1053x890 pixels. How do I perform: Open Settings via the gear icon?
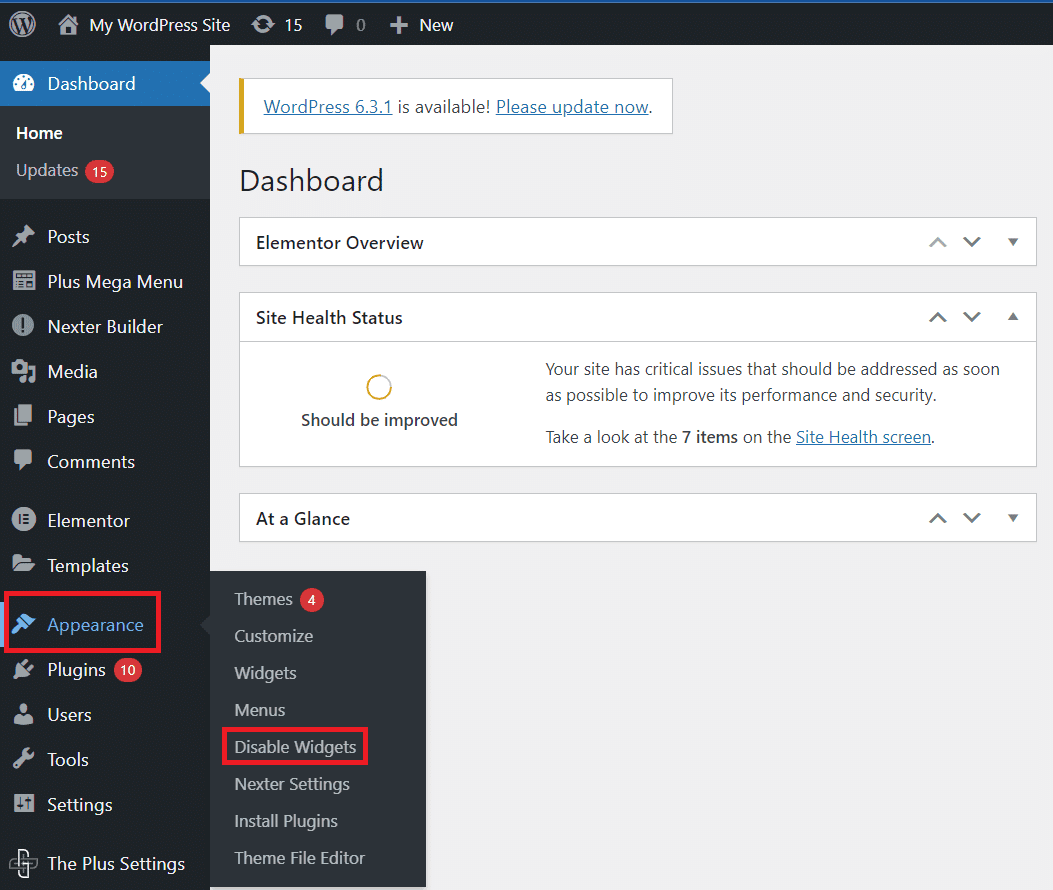(x=22, y=804)
